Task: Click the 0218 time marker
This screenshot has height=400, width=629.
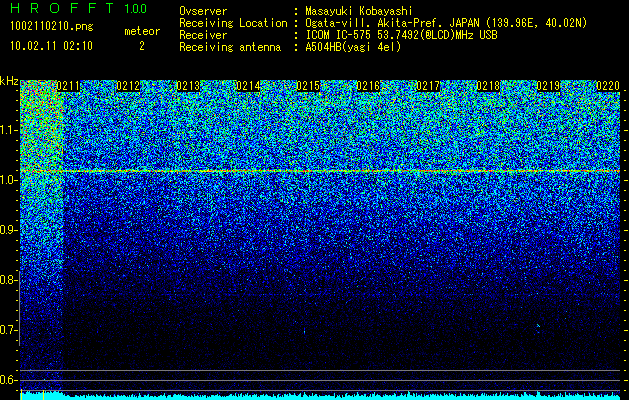Action: 488,86
